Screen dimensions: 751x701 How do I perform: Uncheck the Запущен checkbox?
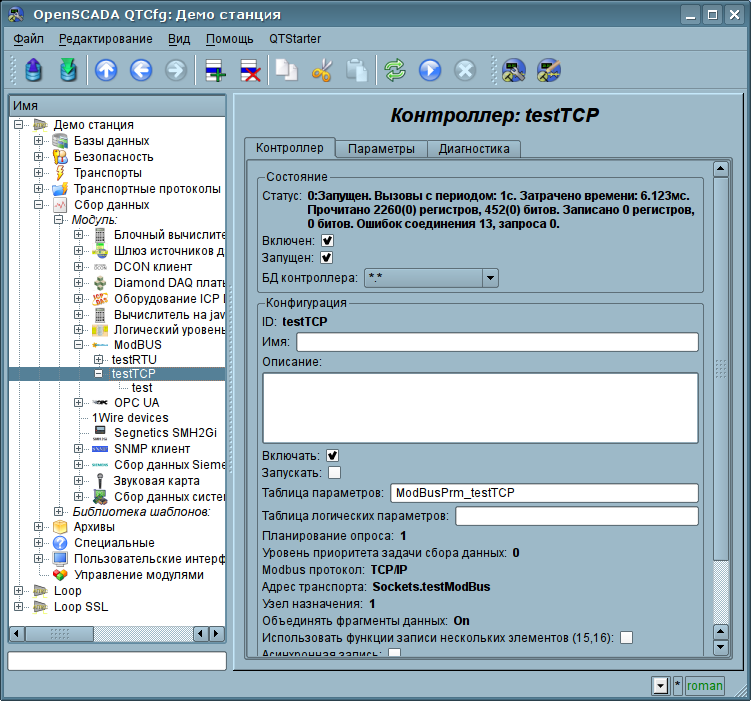click(327, 258)
